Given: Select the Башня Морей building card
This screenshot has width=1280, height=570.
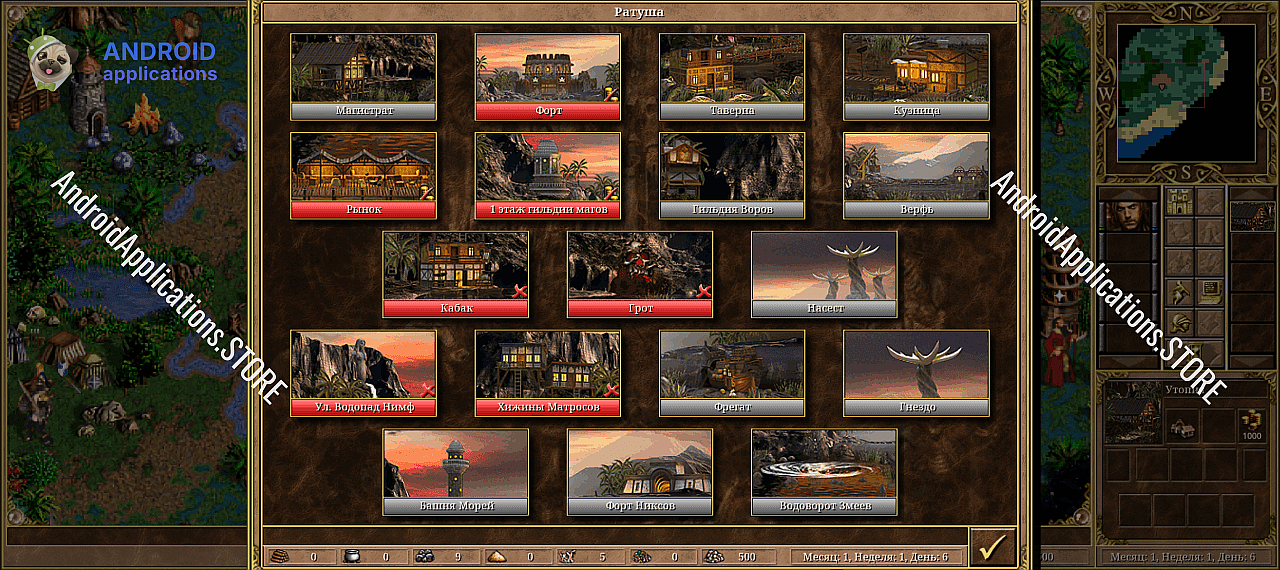Looking at the screenshot, I should [455, 472].
